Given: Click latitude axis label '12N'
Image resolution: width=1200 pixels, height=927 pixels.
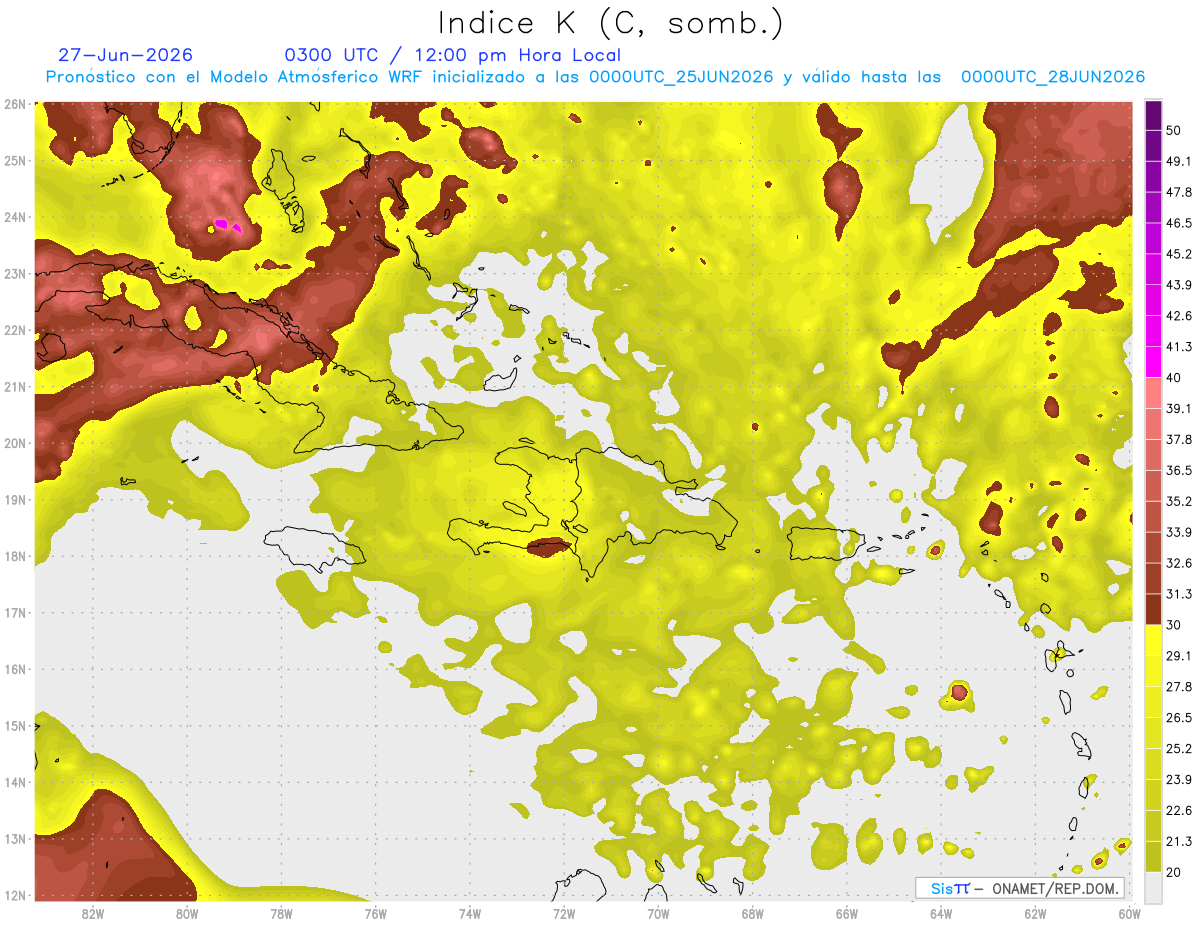Looking at the screenshot, I should coord(15,895).
